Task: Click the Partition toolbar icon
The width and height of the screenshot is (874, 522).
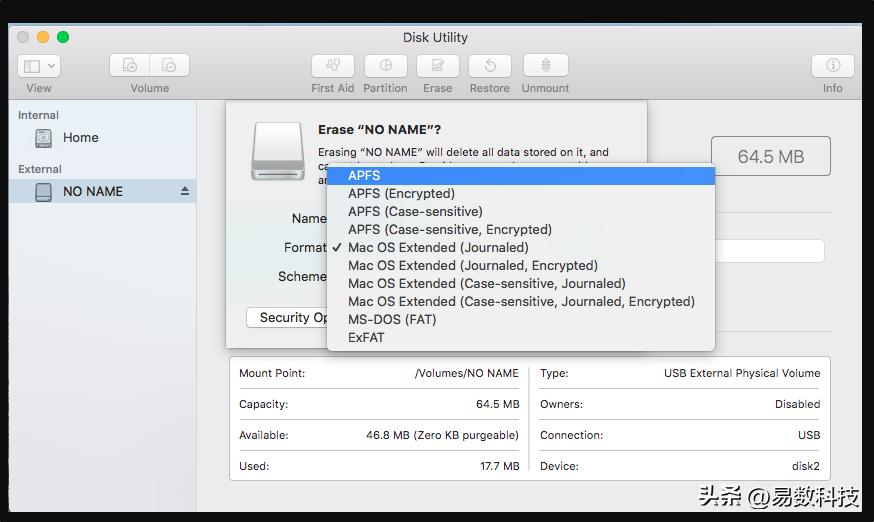Action: pyautogui.click(x=385, y=66)
